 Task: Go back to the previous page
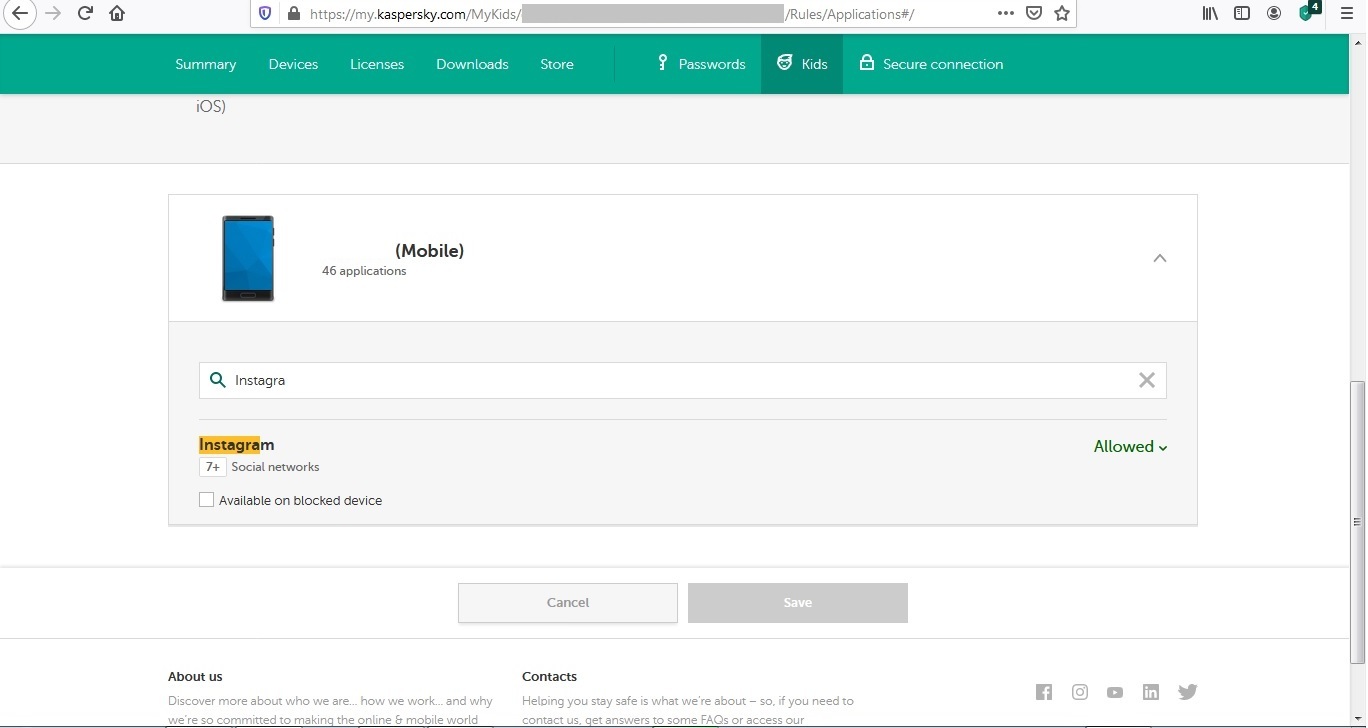point(20,14)
